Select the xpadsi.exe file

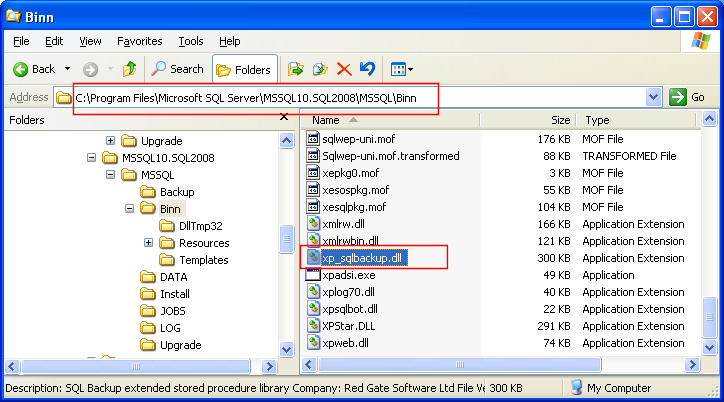[x=348, y=275]
